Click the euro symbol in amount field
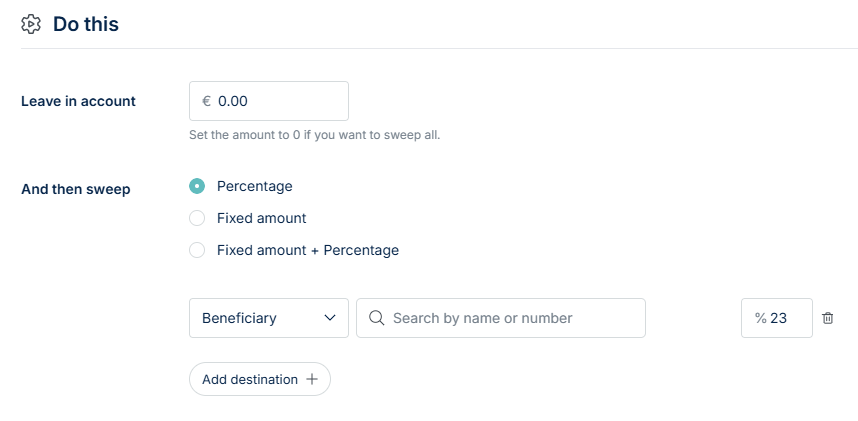 pyautogui.click(x=206, y=101)
